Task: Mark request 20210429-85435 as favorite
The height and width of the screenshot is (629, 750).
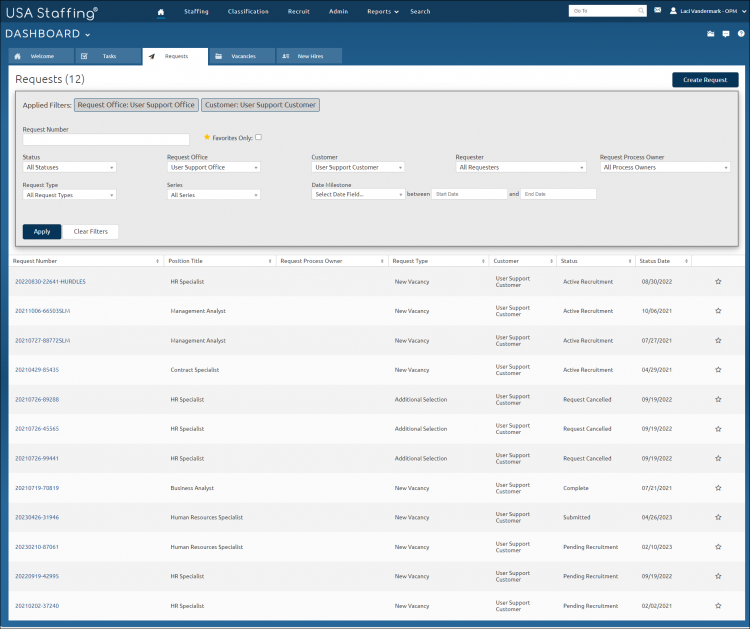Action: coord(718,370)
